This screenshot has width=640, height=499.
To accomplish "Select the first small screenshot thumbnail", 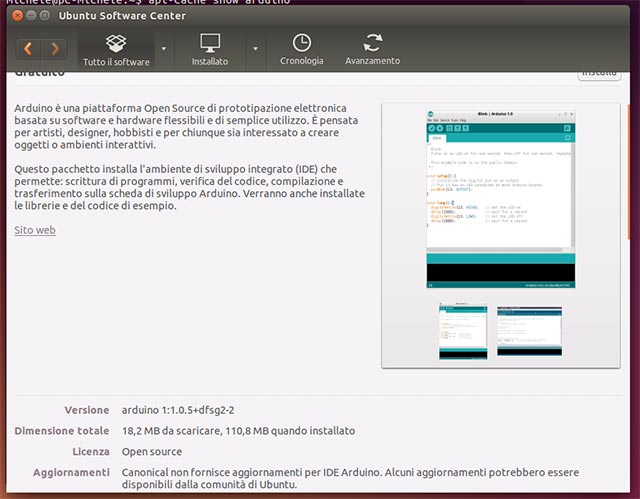I will 463,331.
